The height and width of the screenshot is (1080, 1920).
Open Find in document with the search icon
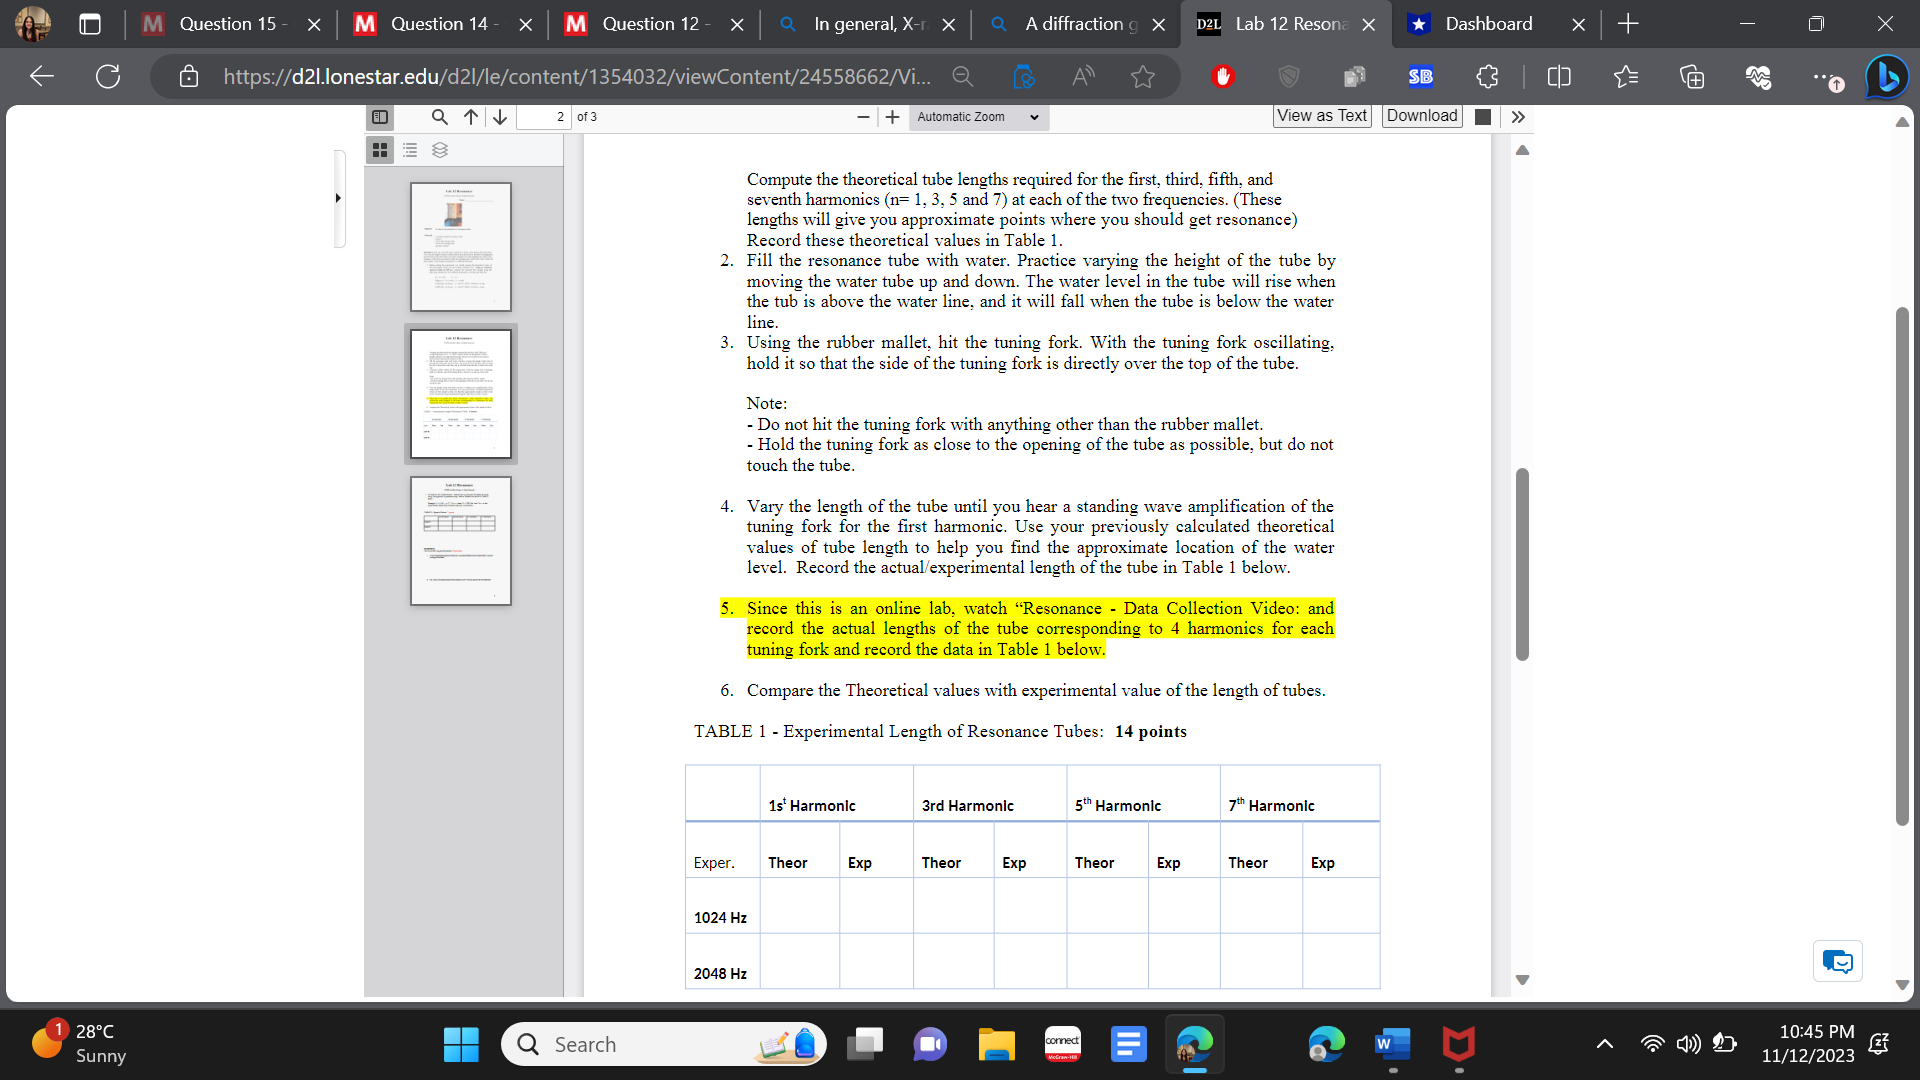[439, 117]
